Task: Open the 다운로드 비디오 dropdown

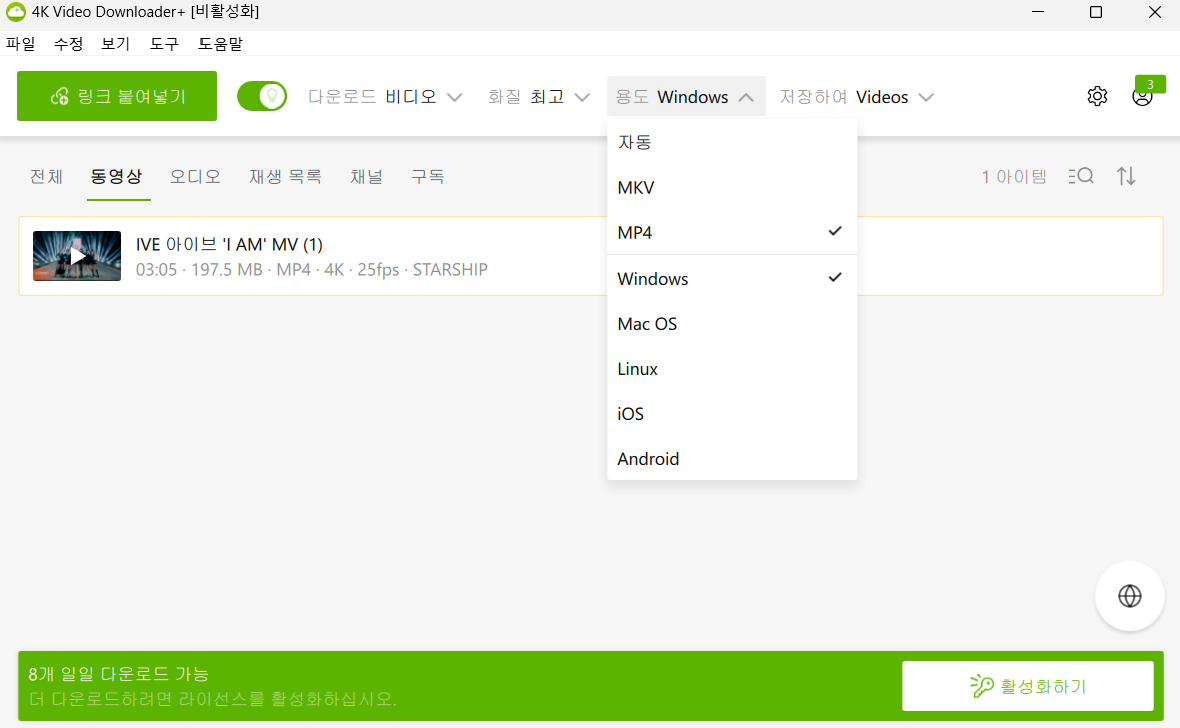Action: [x=385, y=97]
